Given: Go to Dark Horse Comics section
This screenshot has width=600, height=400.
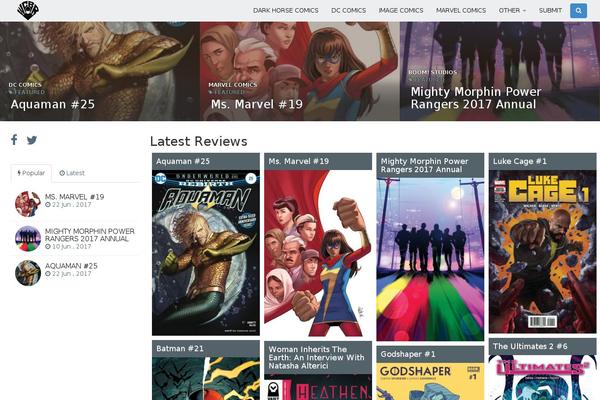Looking at the screenshot, I should 285,10.
